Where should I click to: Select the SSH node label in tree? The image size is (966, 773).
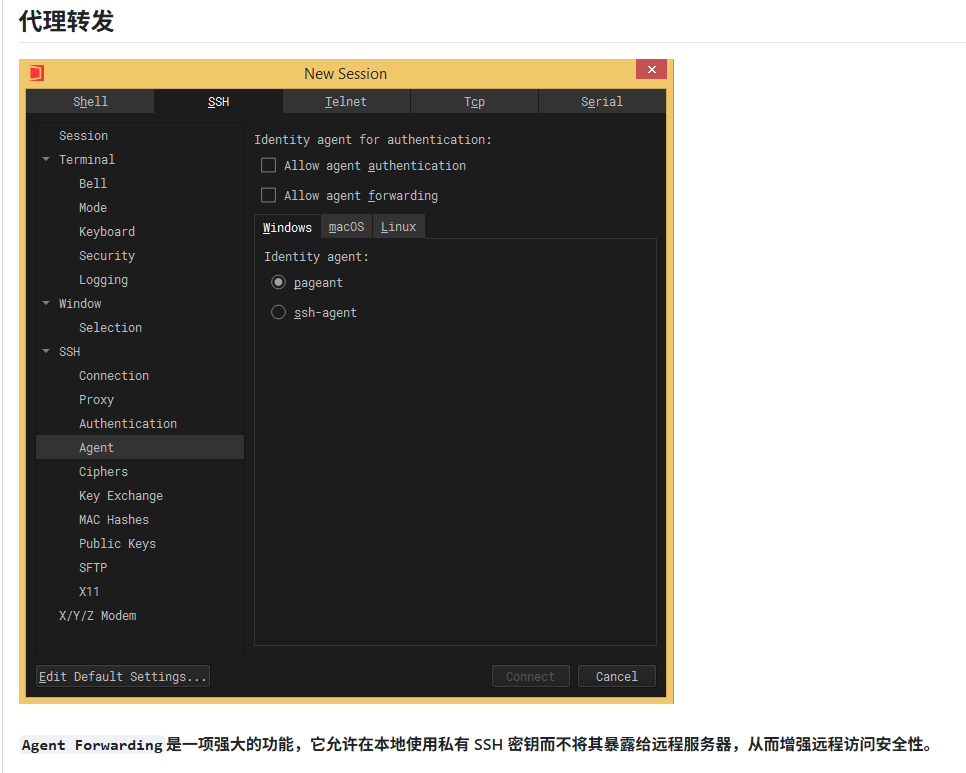pos(70,352)
